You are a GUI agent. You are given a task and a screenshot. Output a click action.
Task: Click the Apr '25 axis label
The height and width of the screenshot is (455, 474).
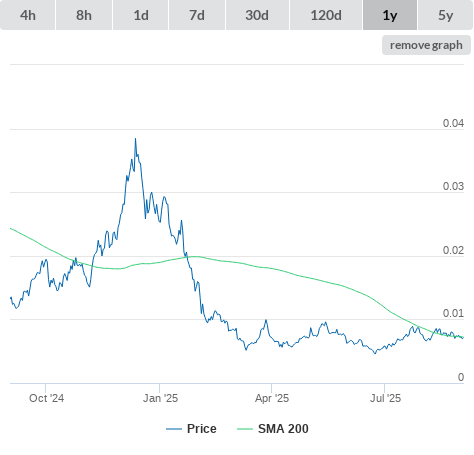272,398
